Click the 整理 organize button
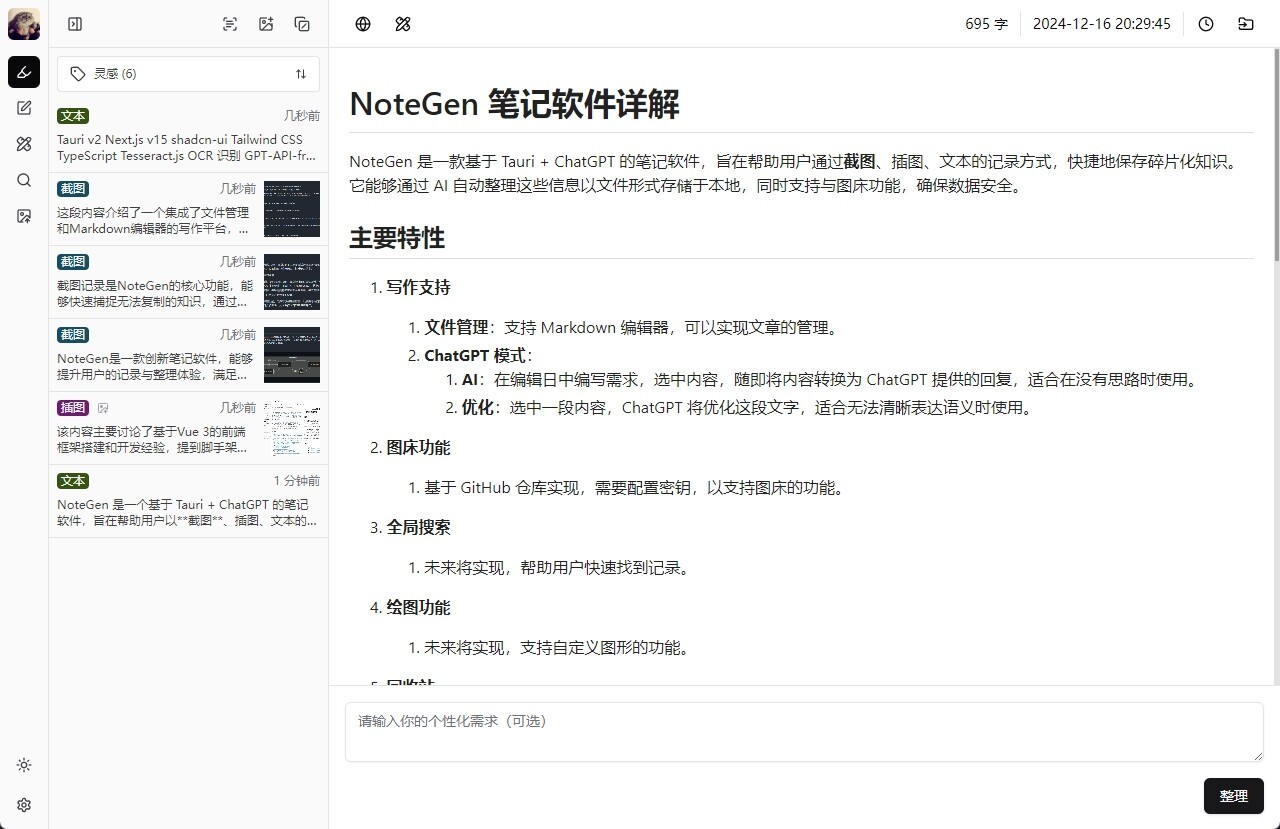 click(1234, 796)
